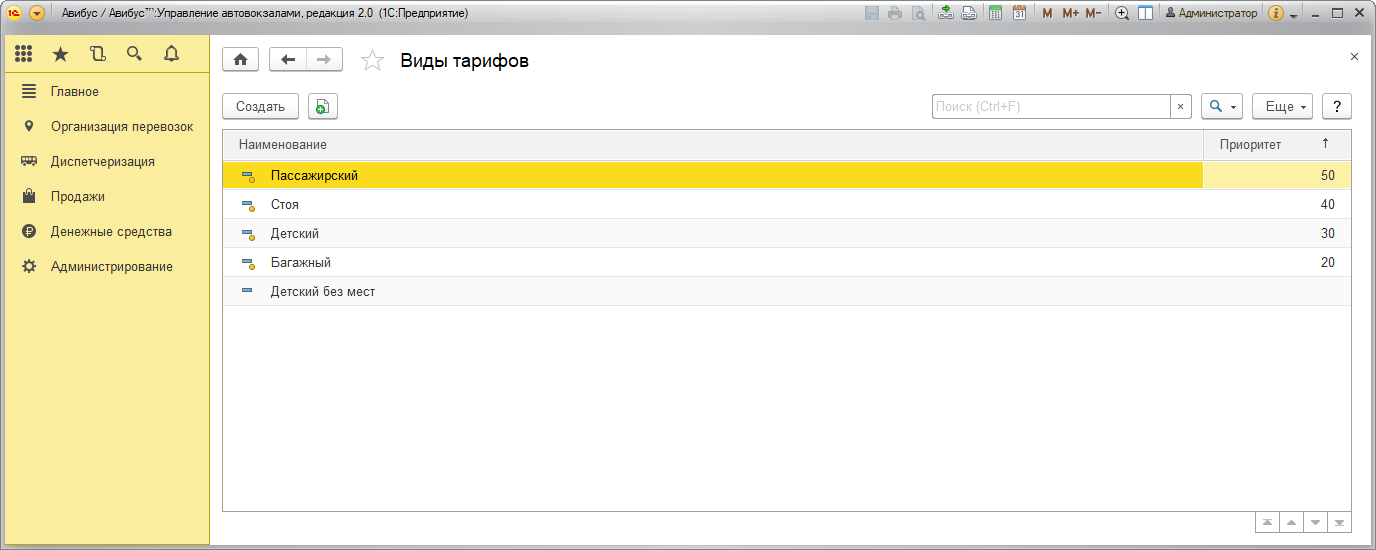Open the main 1C menu dropdown arrow

tap(37, 13)
